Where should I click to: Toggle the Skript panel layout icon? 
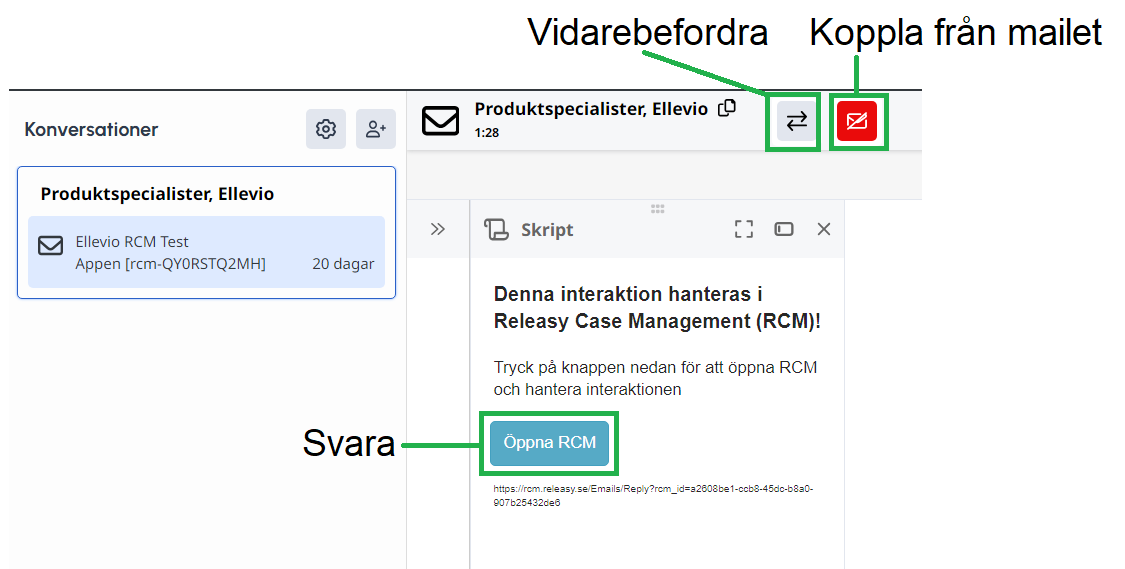pyautogui.click(x=783, y=229)
